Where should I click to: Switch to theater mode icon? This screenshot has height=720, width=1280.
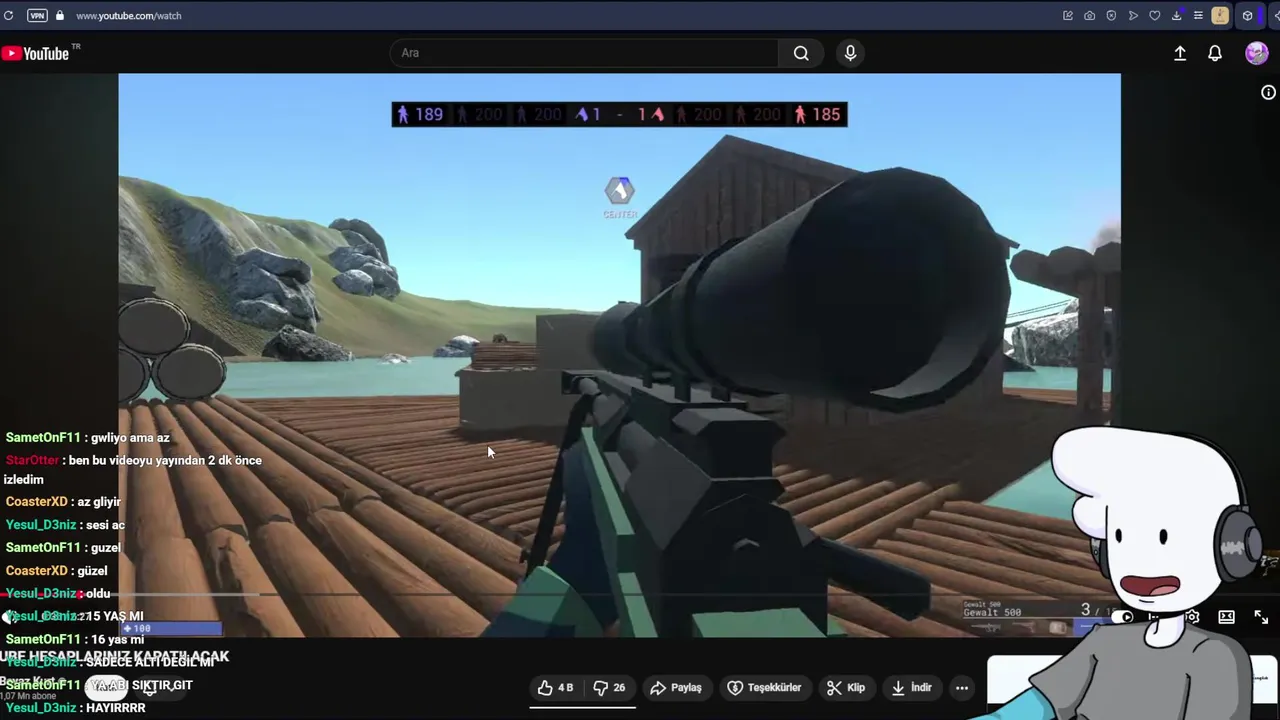click(1227, 617)
